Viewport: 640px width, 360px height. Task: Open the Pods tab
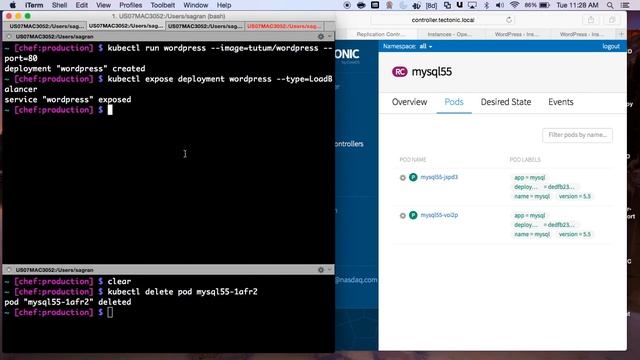454,102
